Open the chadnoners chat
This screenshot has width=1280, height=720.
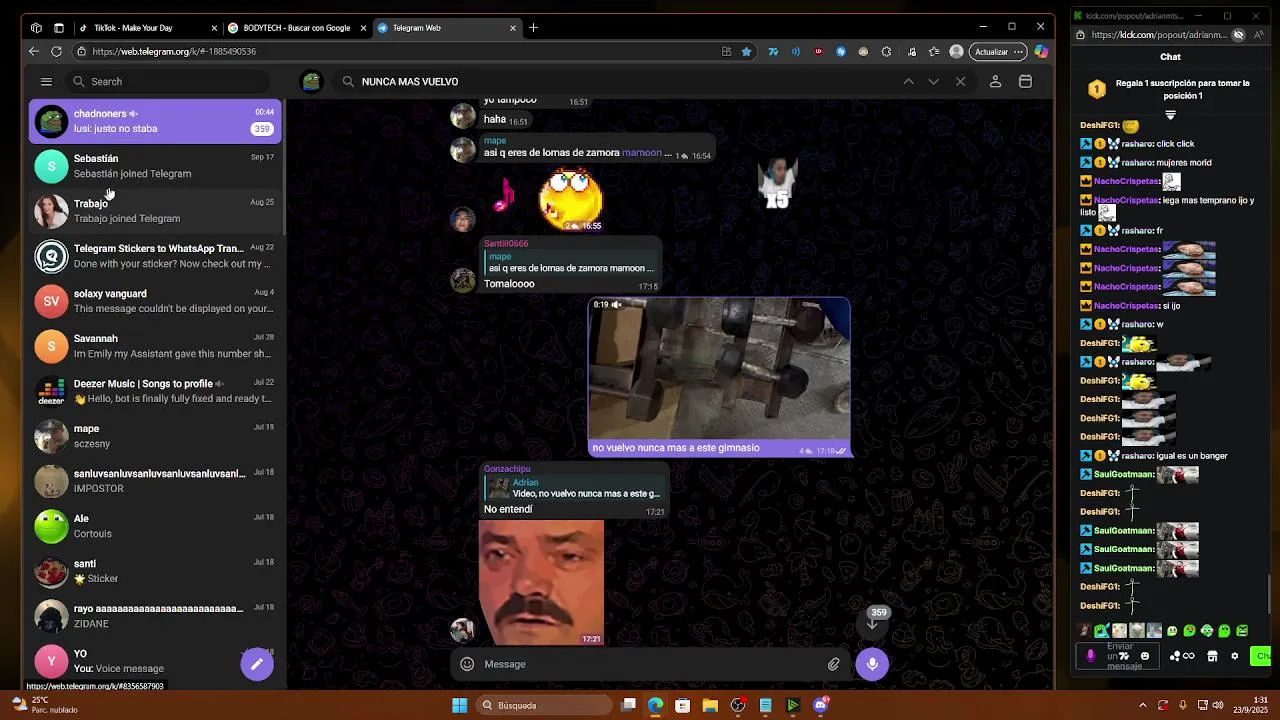[x=155, y=121]
